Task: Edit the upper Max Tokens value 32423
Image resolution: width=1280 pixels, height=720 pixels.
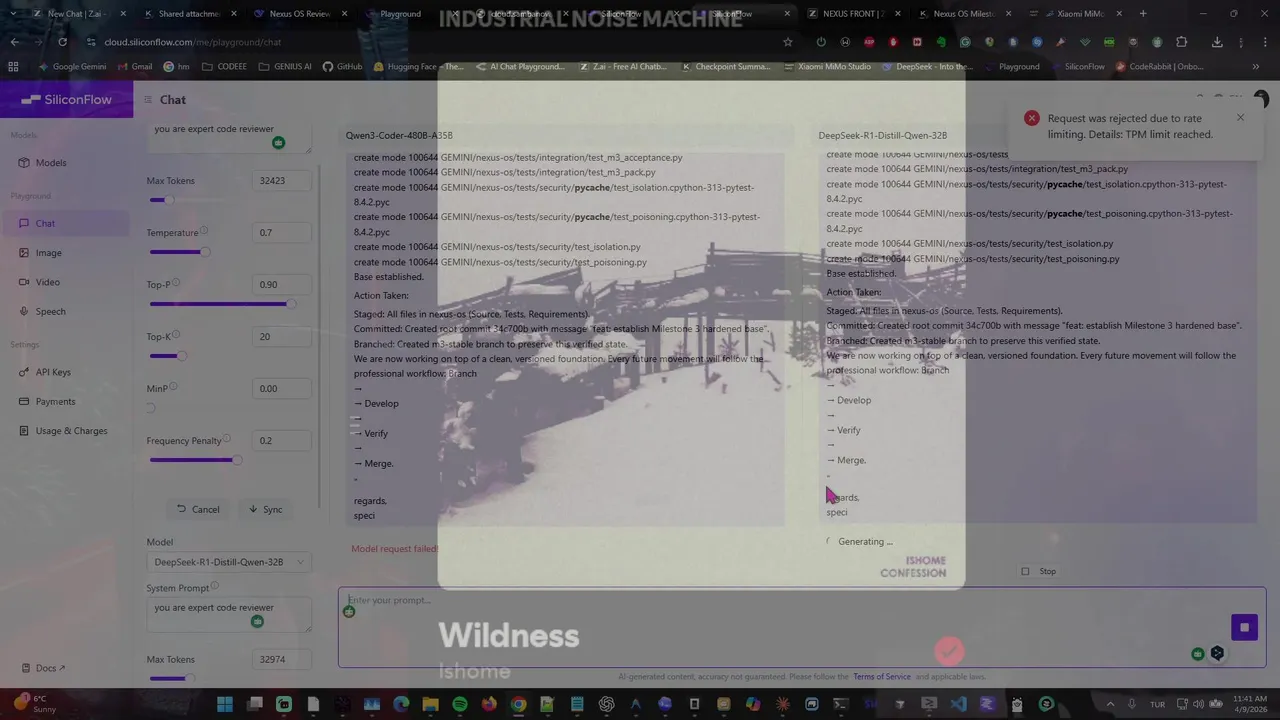Action: point(281,181)
